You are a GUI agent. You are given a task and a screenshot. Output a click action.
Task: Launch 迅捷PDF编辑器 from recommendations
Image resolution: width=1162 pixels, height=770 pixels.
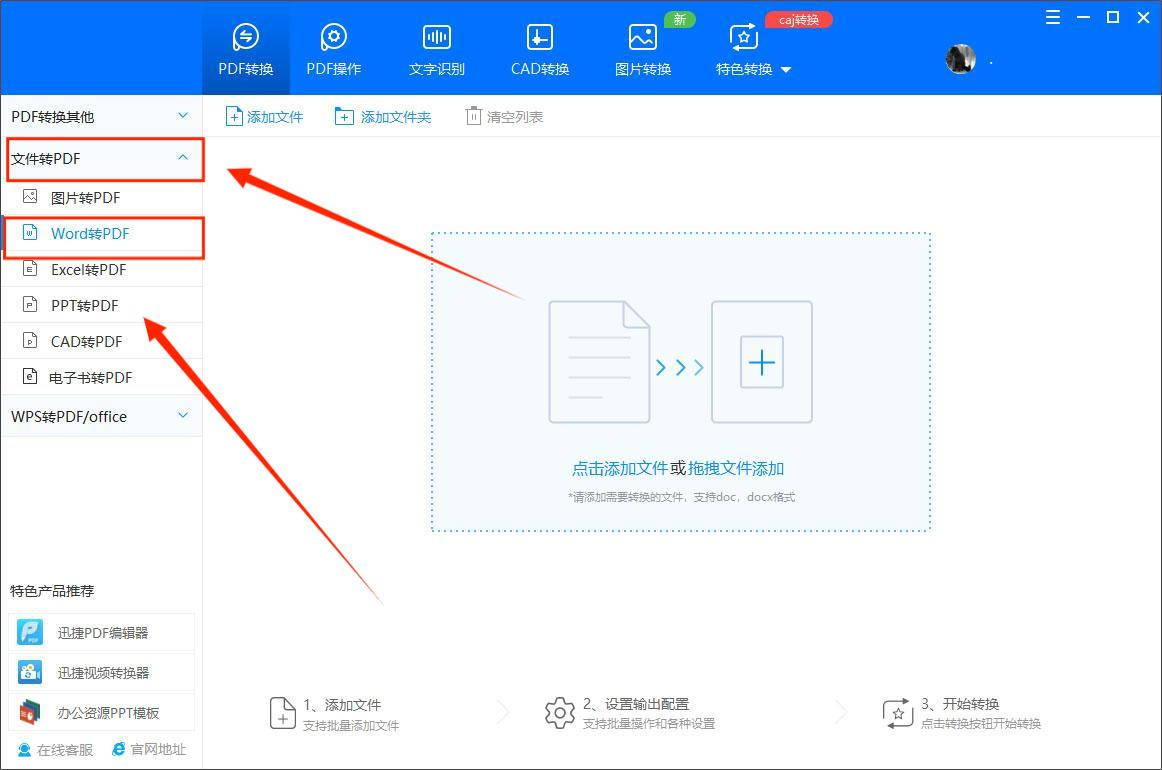click(x=101, y=631)
